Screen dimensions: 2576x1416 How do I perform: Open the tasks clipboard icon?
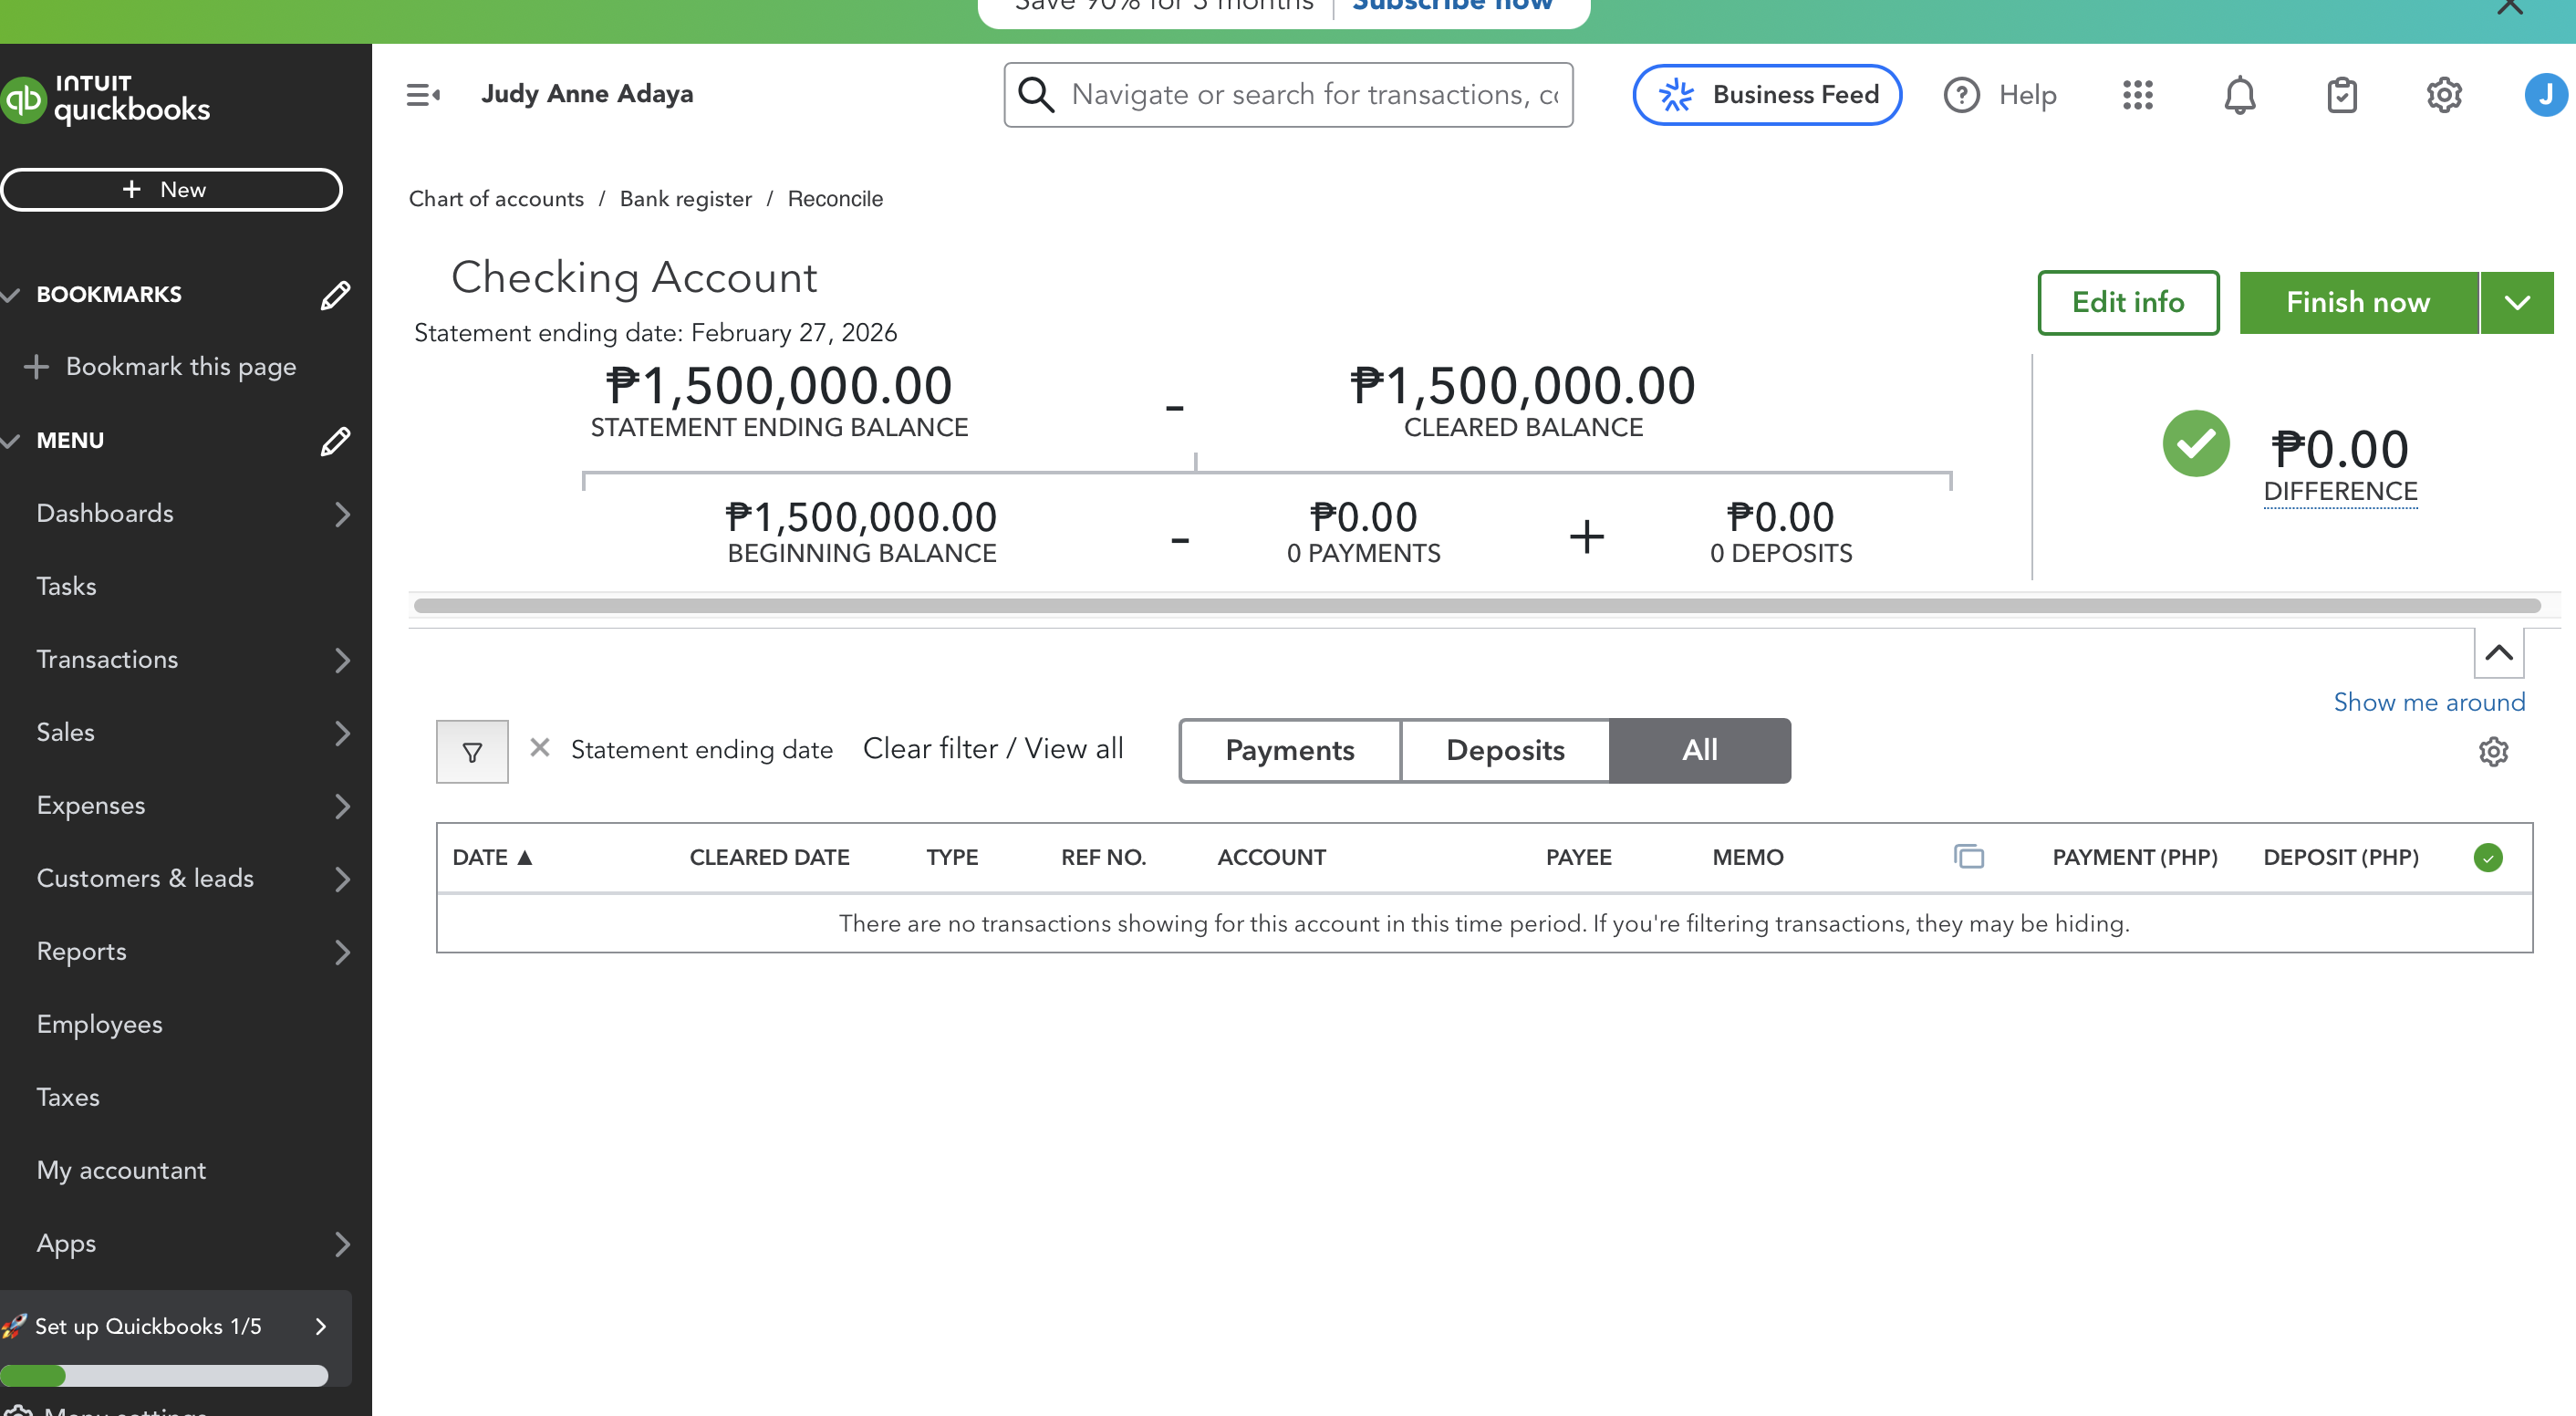[2341, 95]
